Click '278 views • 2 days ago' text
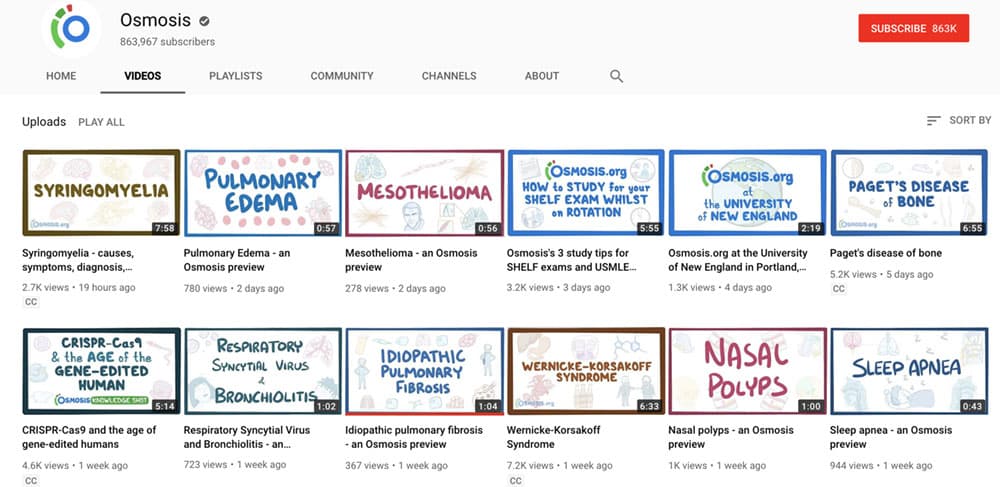1000x487 pixels. (395, 288)
